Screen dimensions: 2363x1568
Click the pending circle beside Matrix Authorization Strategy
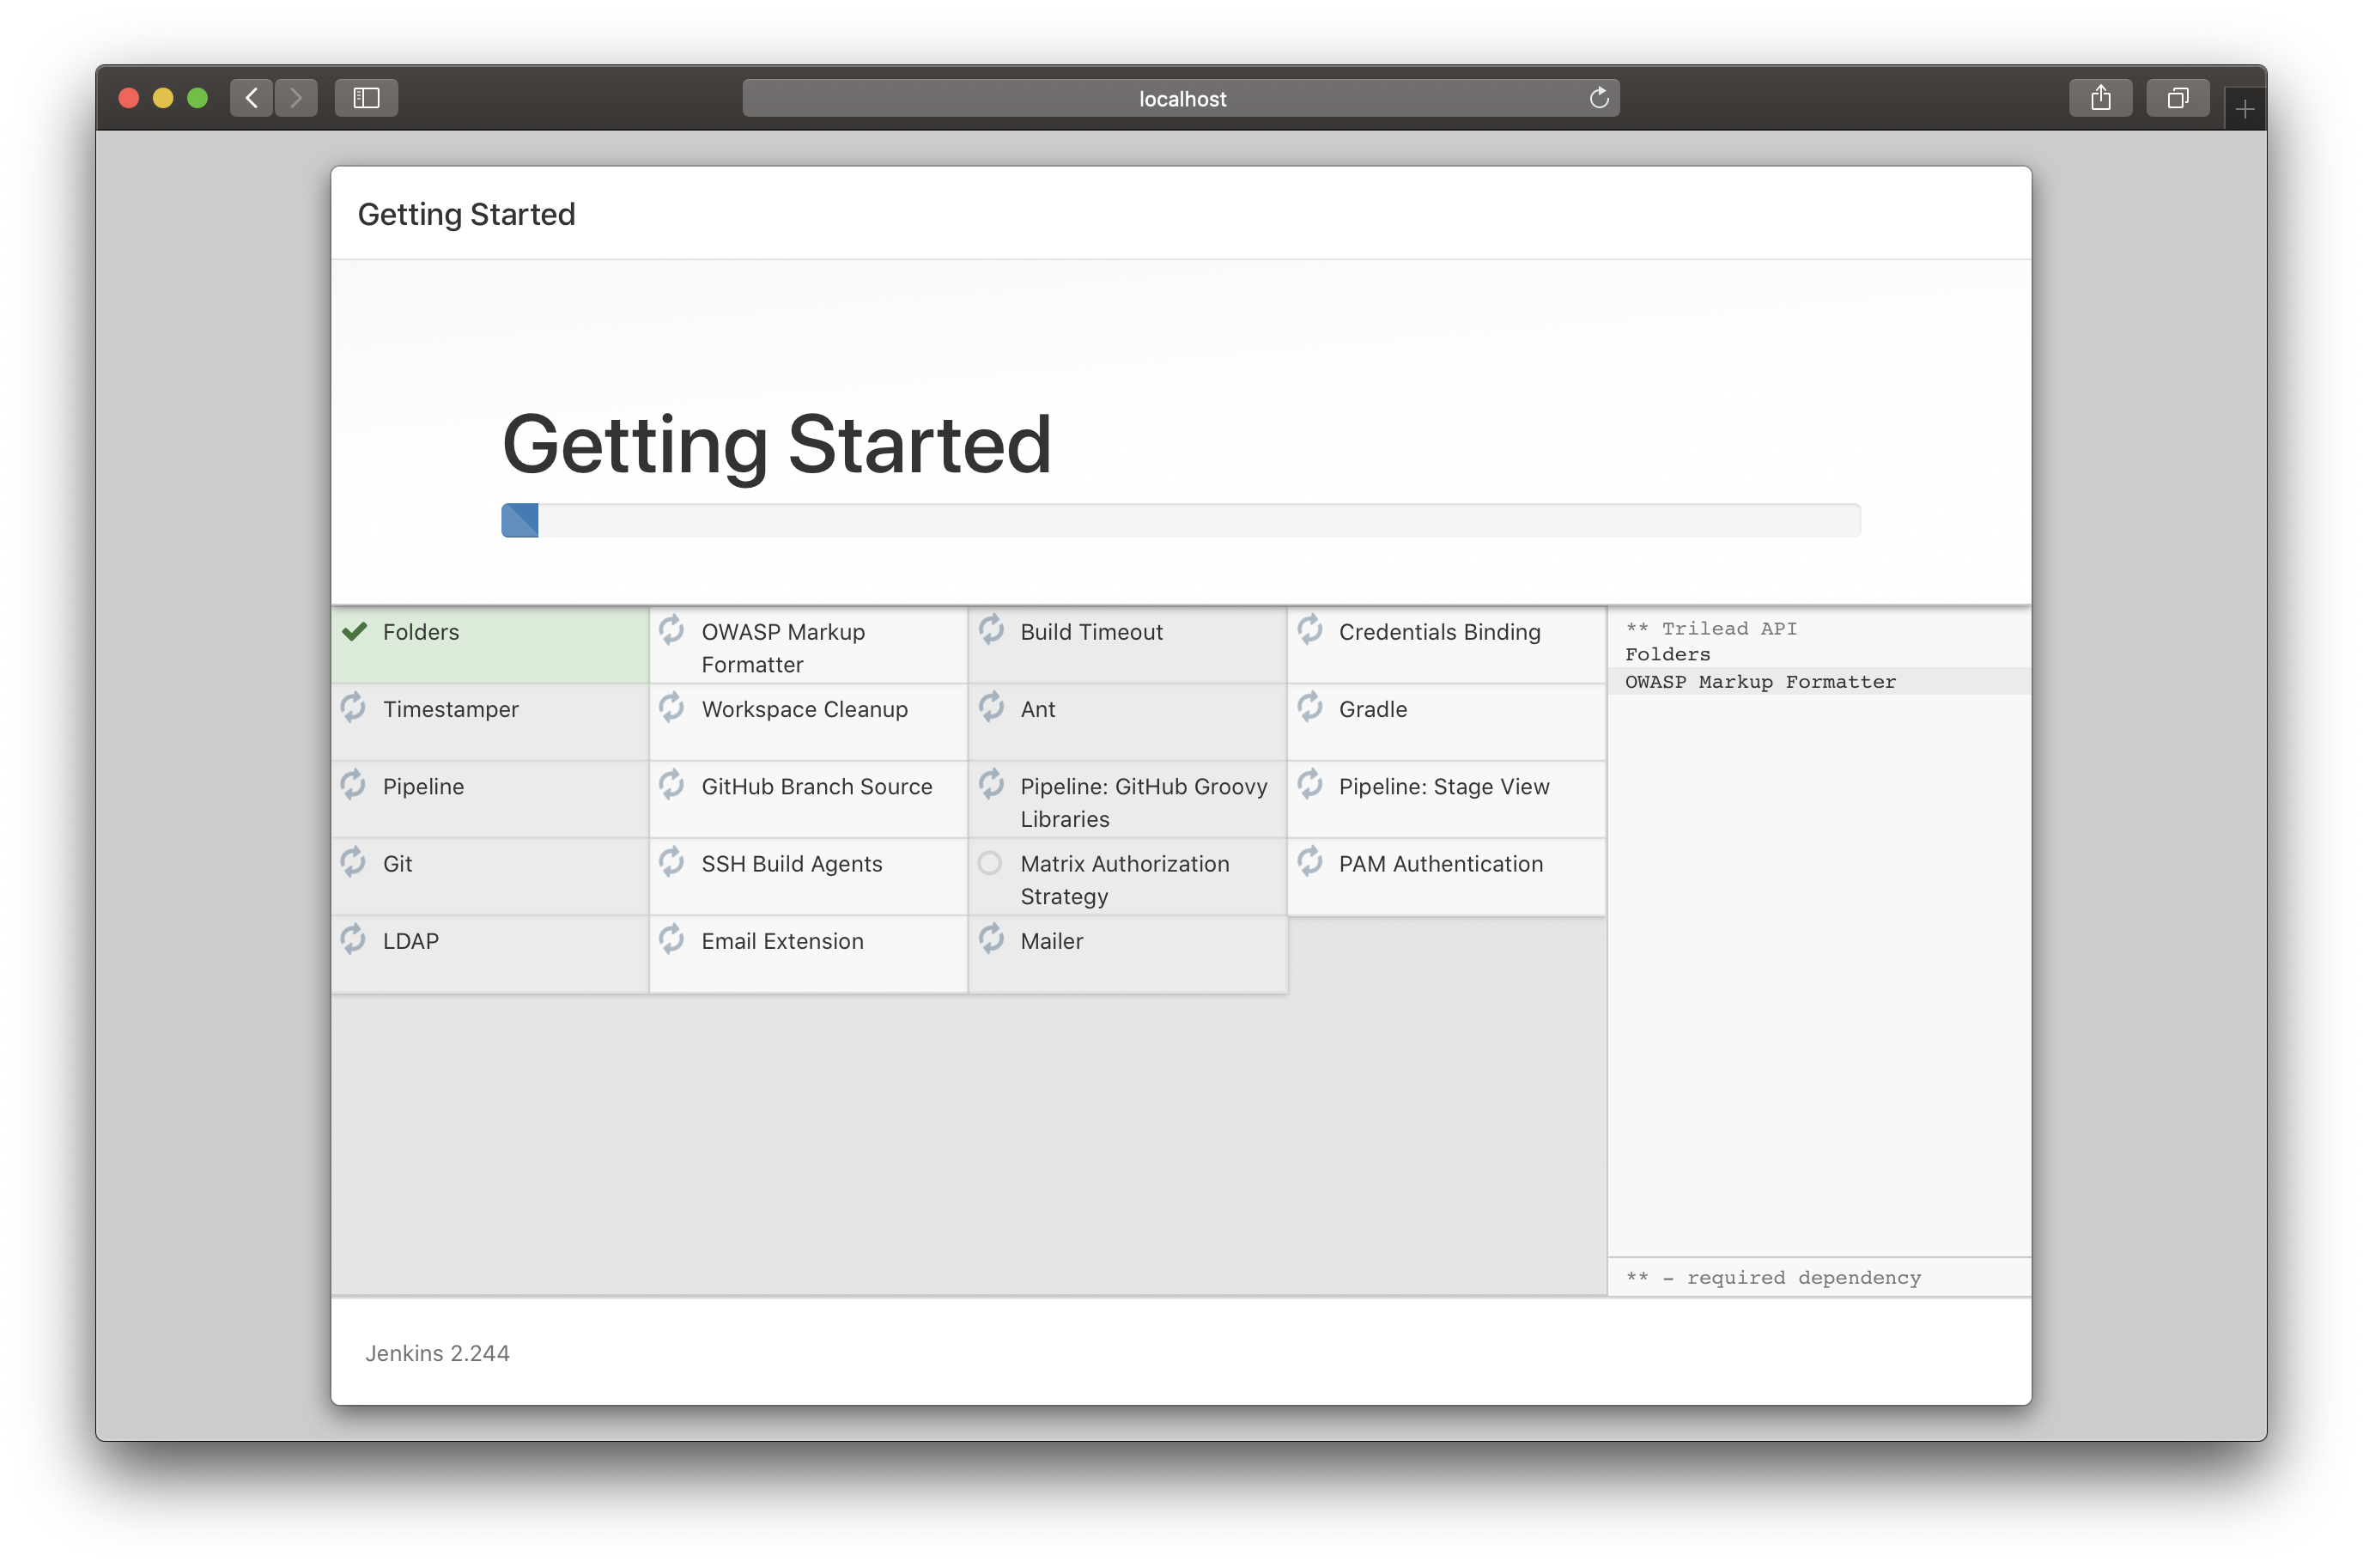click(x=989, y=863)
